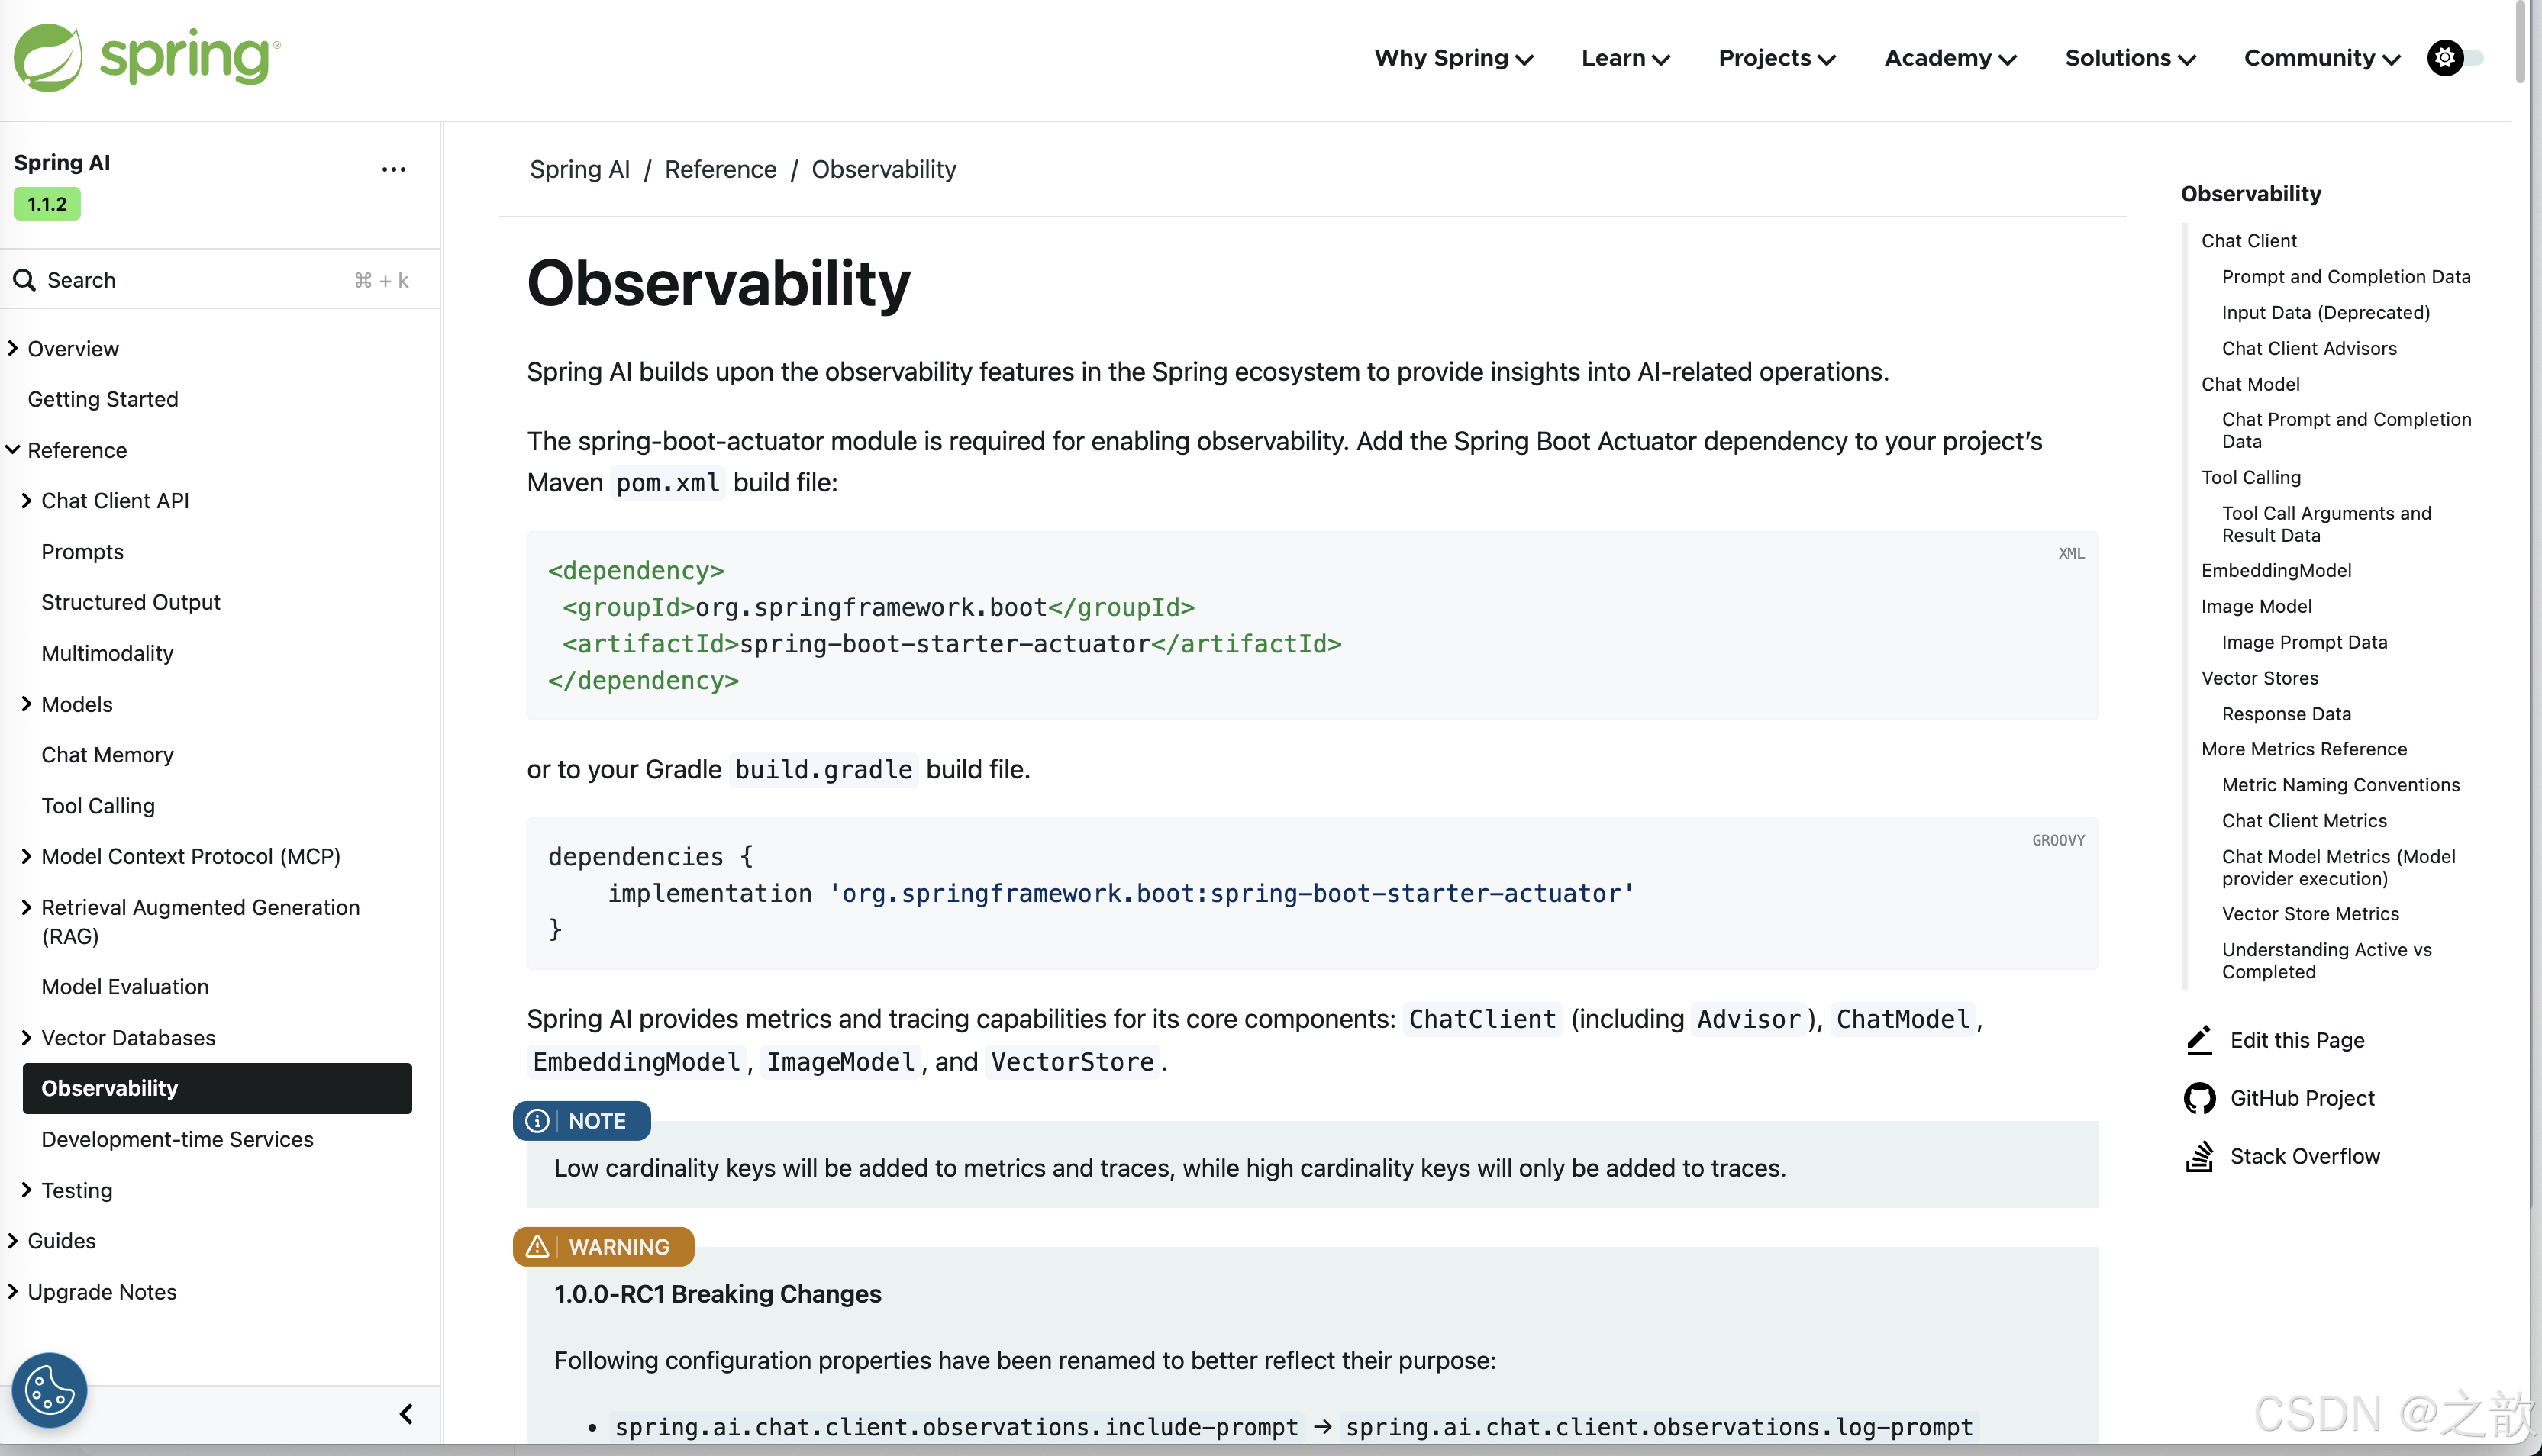Open the Why Spring dropdown menu

pos(1453,58)
